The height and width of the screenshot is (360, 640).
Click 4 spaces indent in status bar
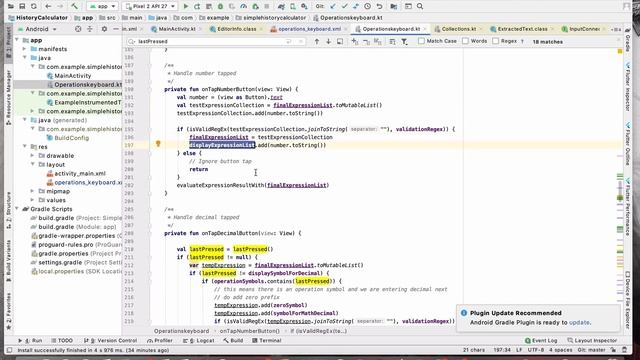(560, 350)
